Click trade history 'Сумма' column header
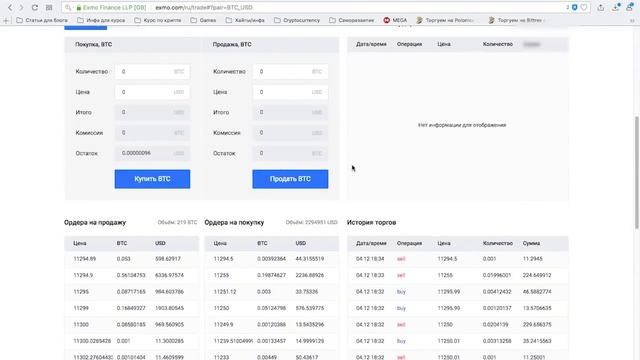The height and width of the screenshot is (360, 640). click(x=531, y=243)
